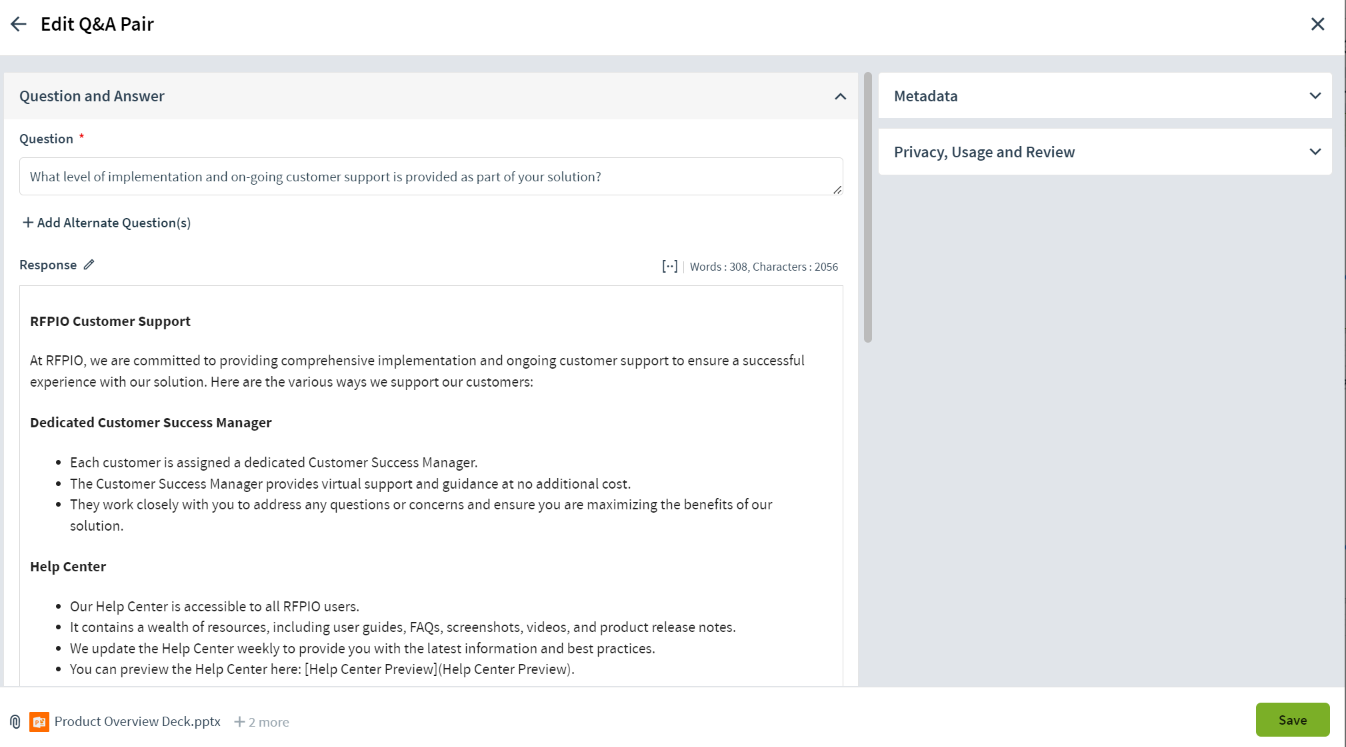Click the PowerPoint file icon
The image size is (1346, 747).
tap(39, 722)
